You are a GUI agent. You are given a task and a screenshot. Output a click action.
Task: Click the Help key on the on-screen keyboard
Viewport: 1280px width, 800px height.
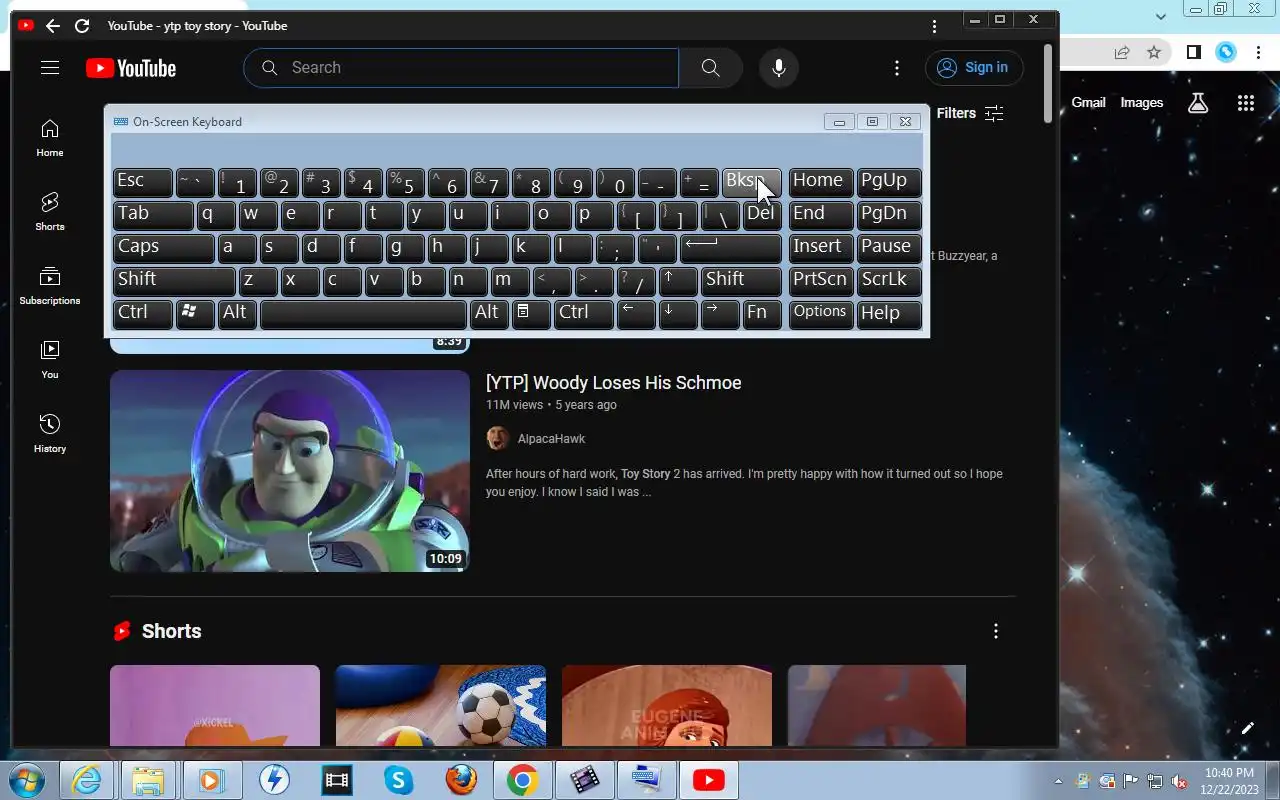click(889, 314)
